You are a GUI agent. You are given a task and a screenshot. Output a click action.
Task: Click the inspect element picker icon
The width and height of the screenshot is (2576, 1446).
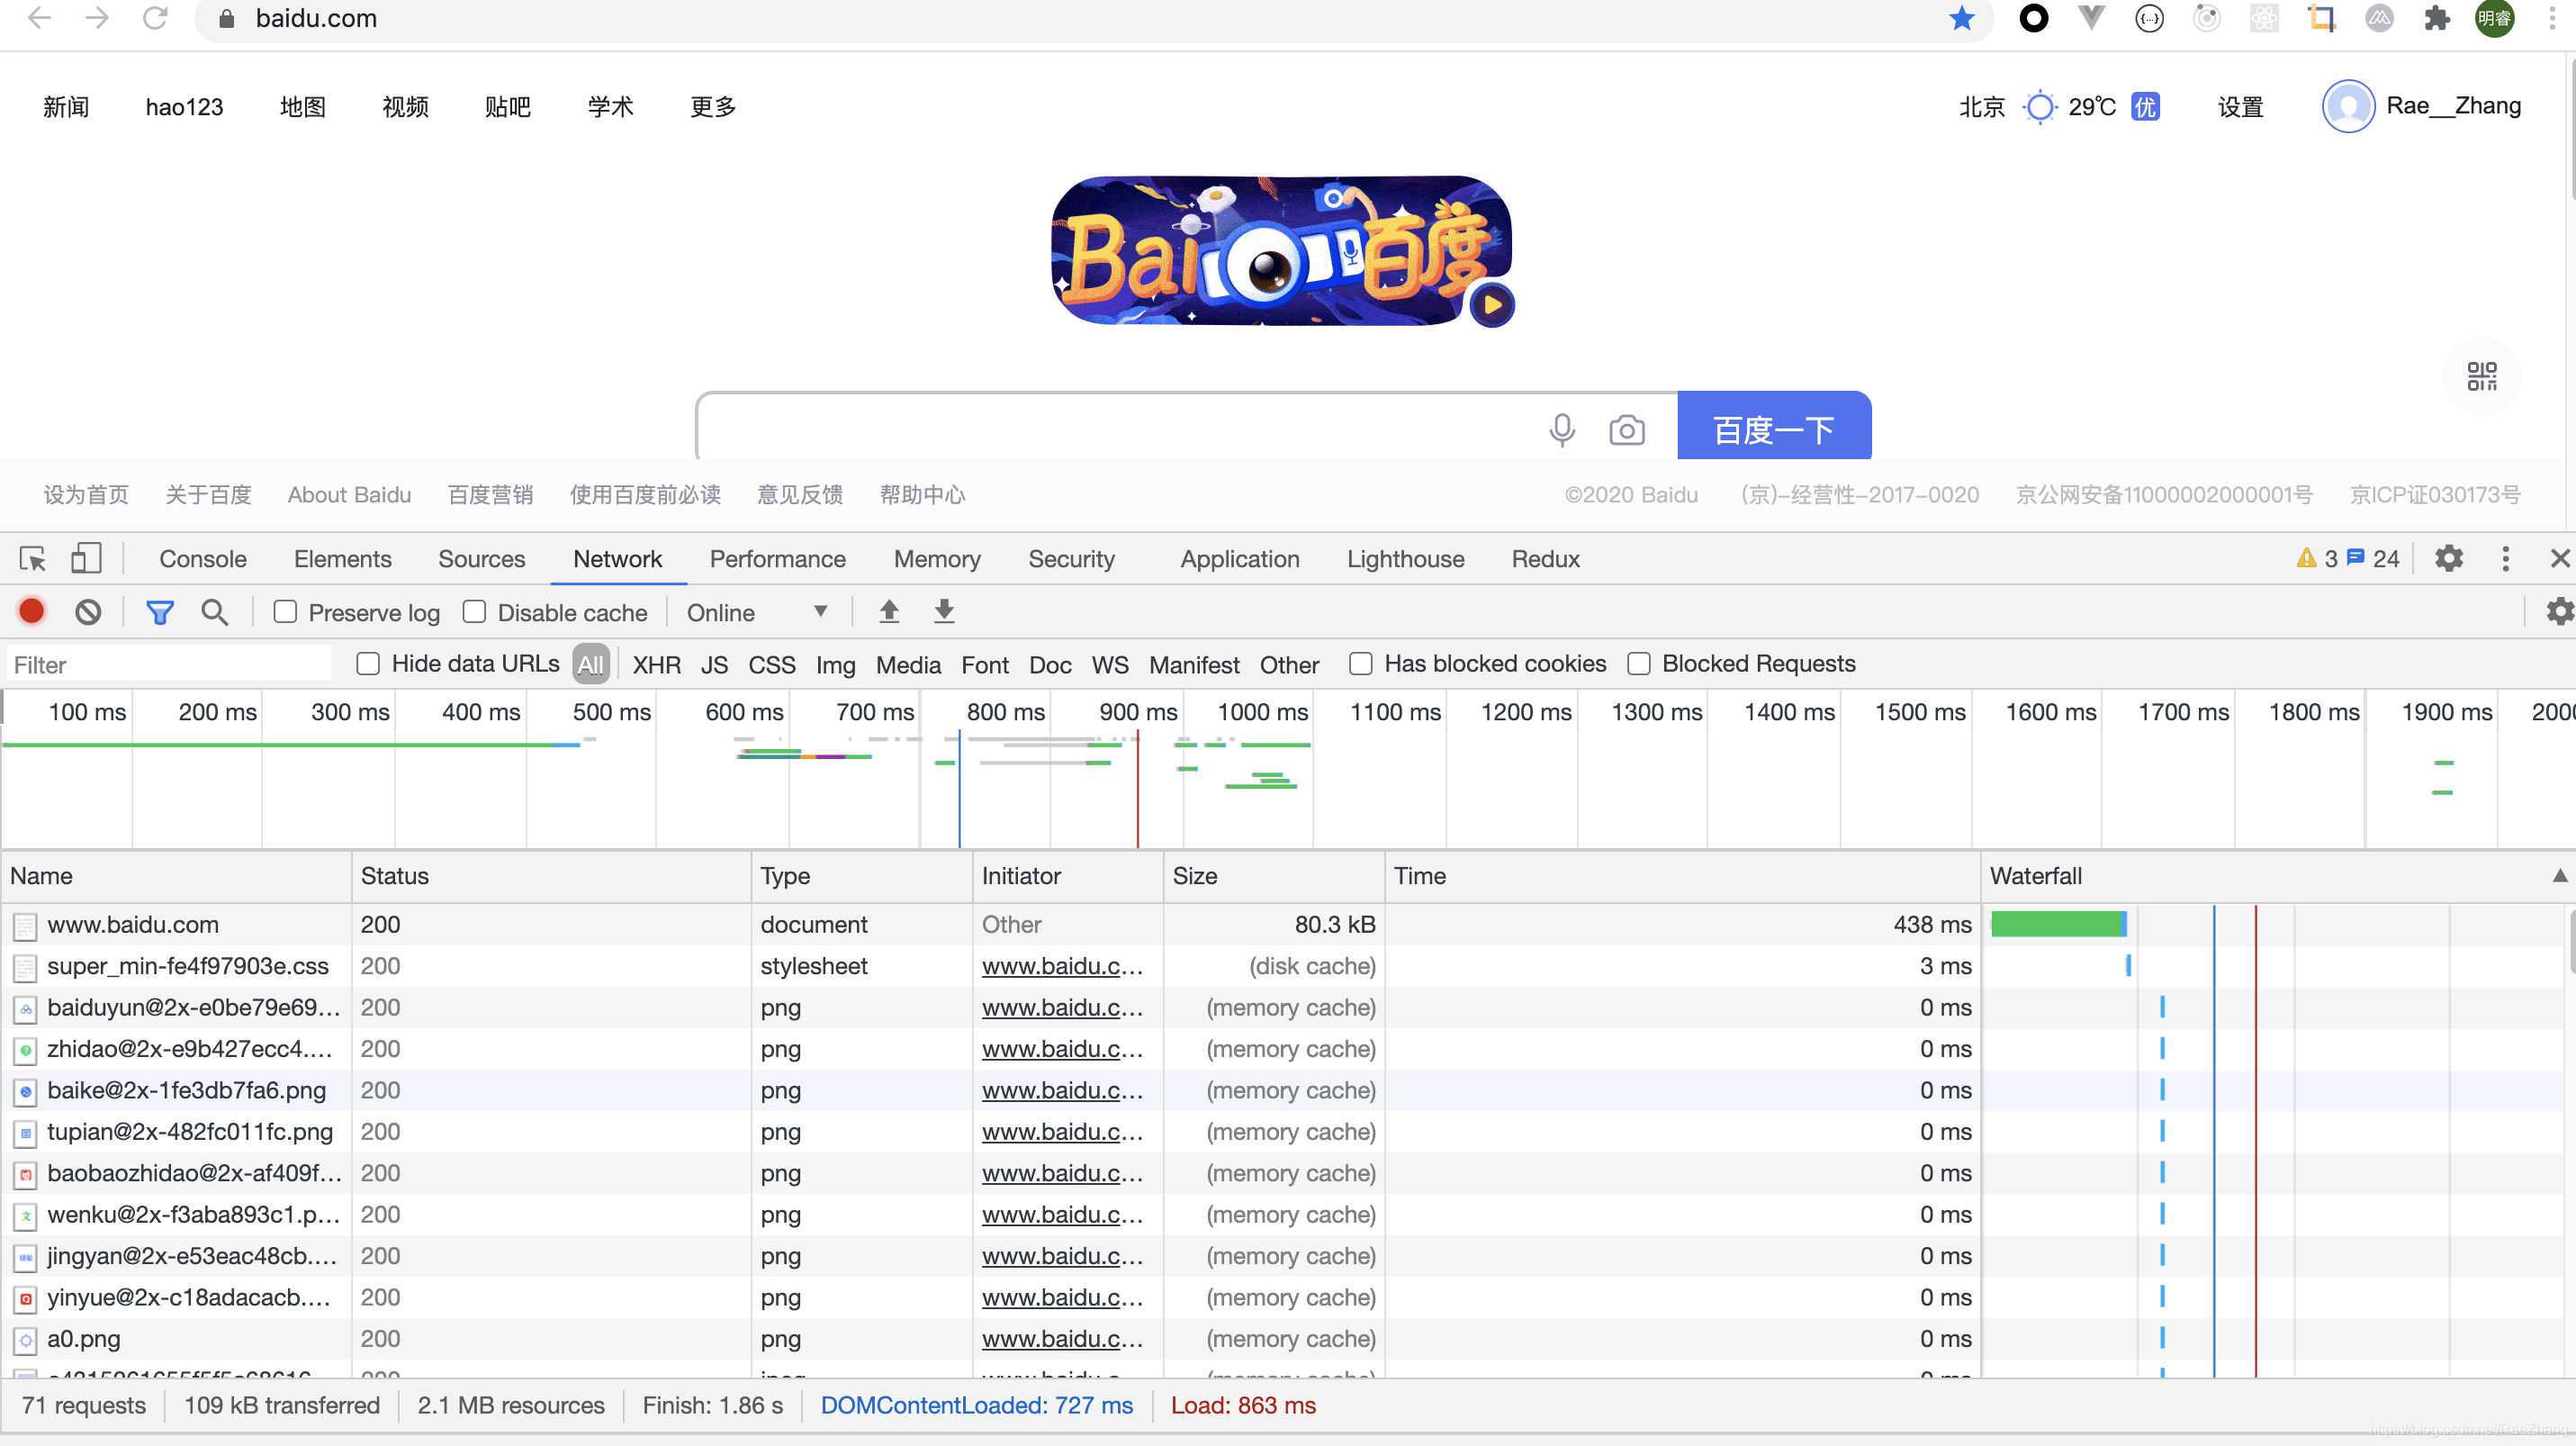click(x=33, y=559)
